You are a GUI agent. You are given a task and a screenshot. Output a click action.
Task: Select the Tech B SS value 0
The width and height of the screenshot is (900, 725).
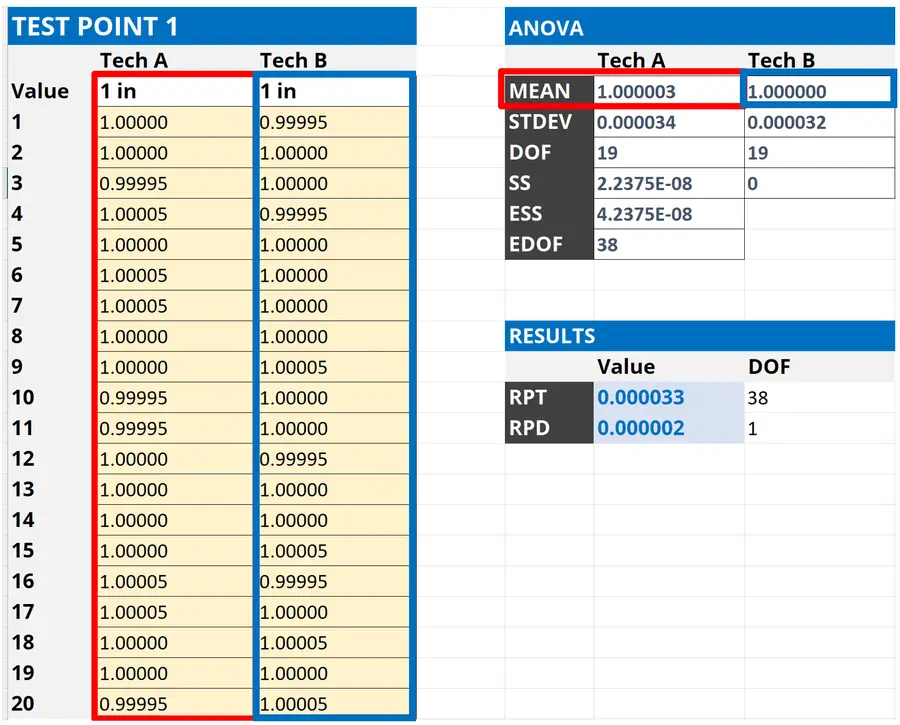819,183
